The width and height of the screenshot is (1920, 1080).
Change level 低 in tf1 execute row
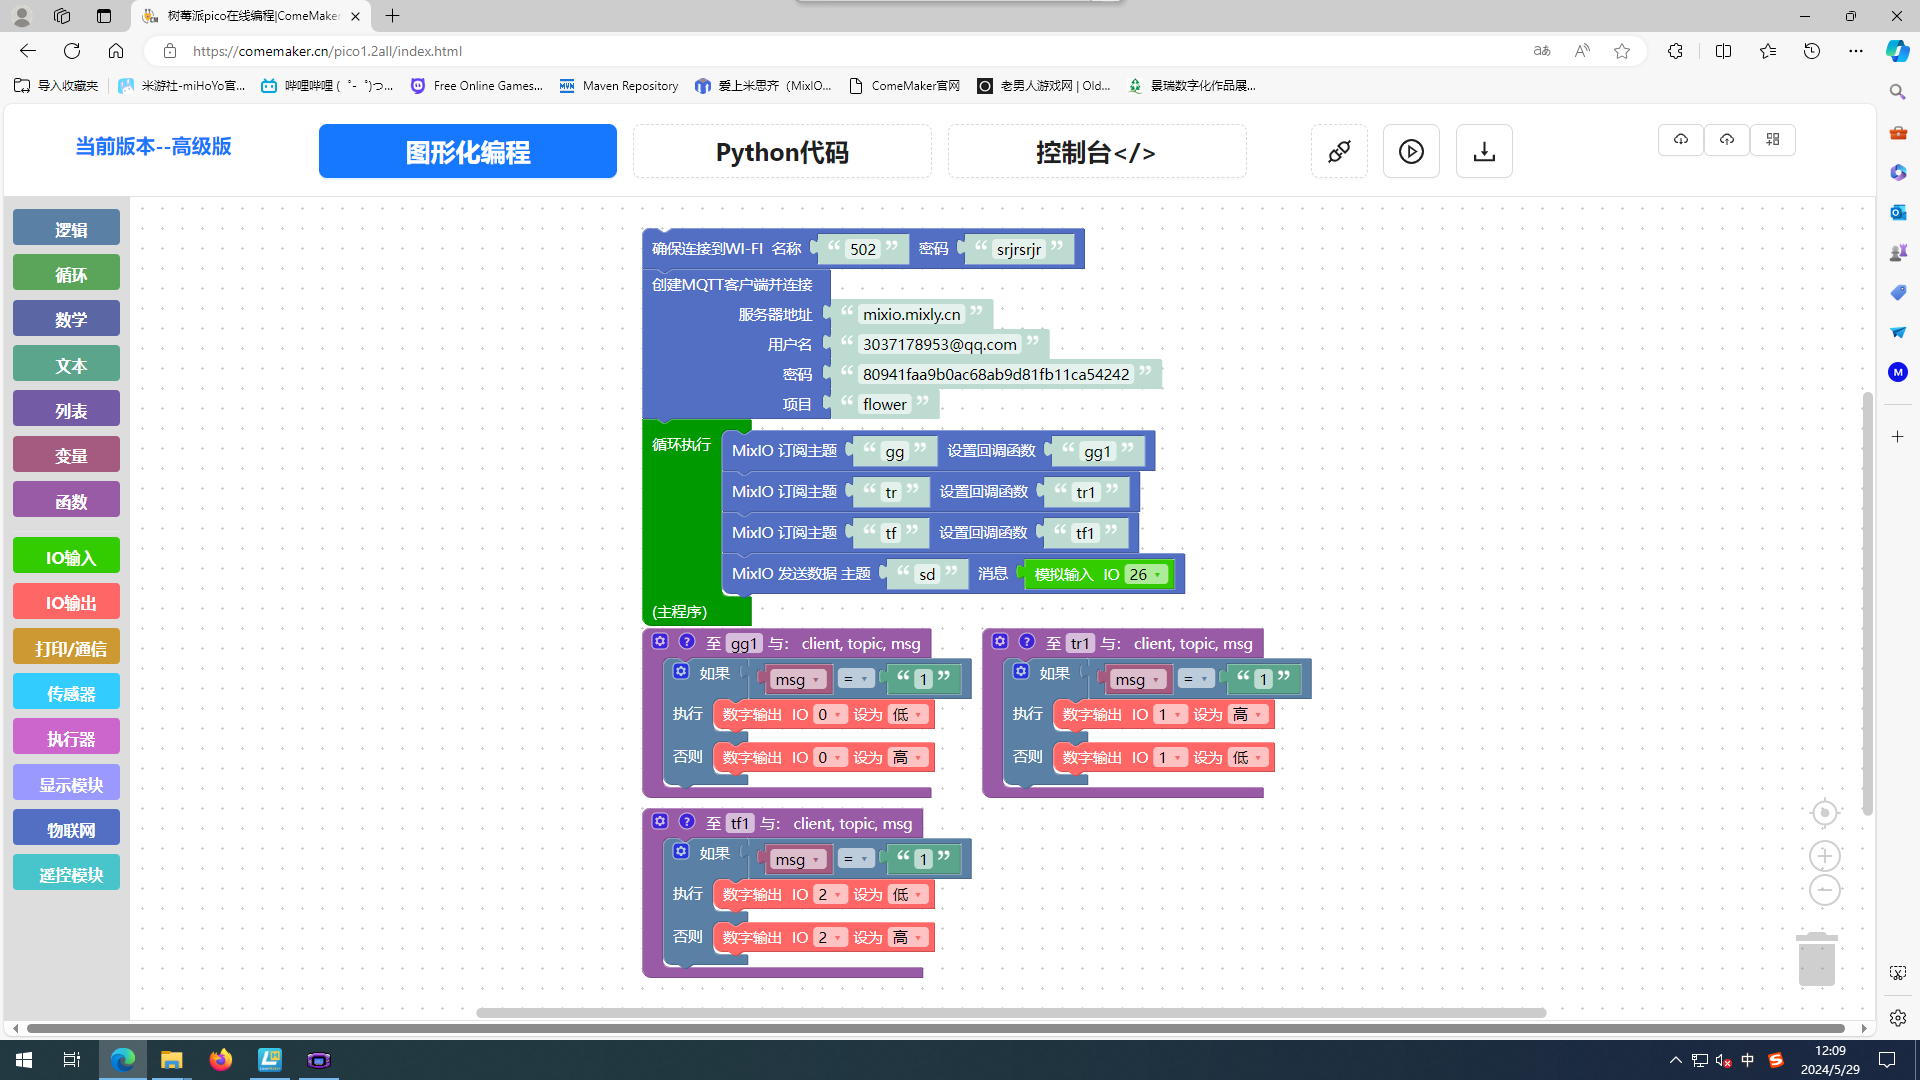(908, 894)
